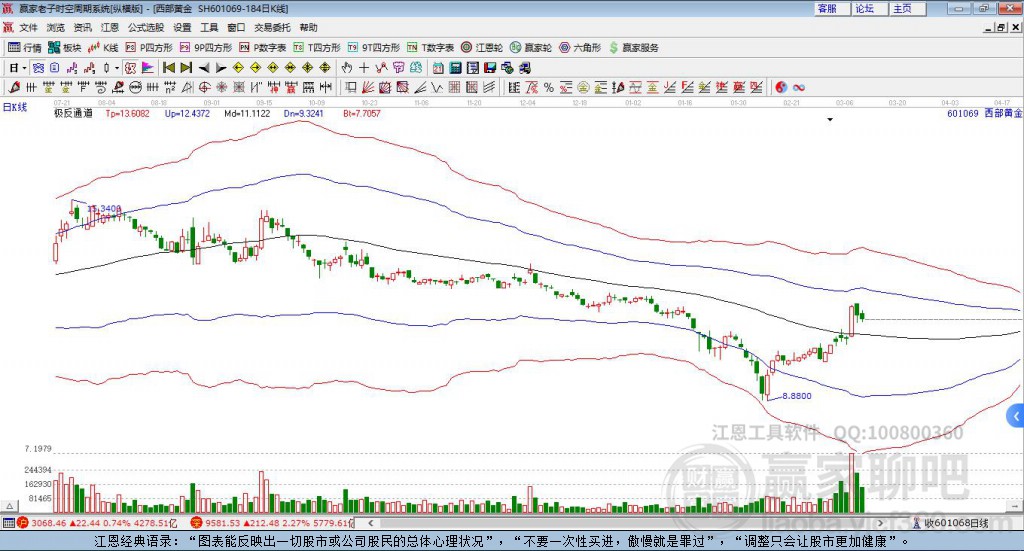Click the 日K线 label
Screen dimensions: 1024x551
15,108
